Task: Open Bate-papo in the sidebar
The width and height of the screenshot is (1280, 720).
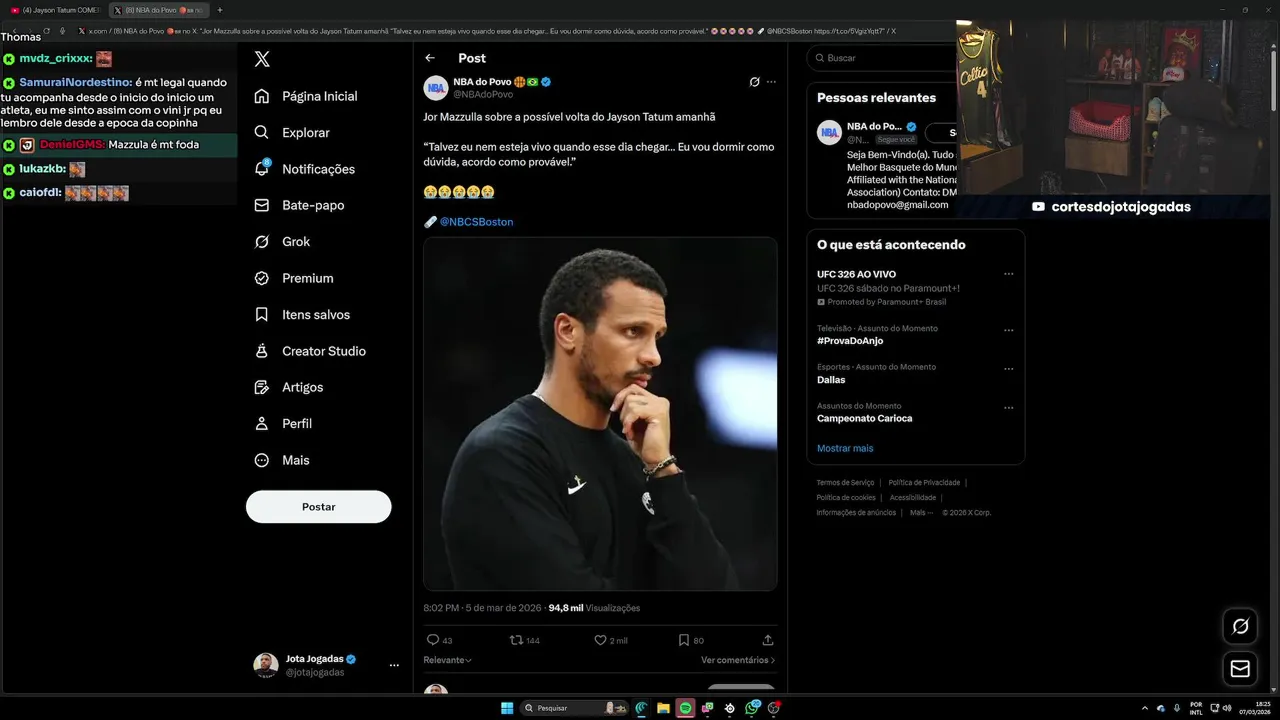Action: (x=299, y=205)
